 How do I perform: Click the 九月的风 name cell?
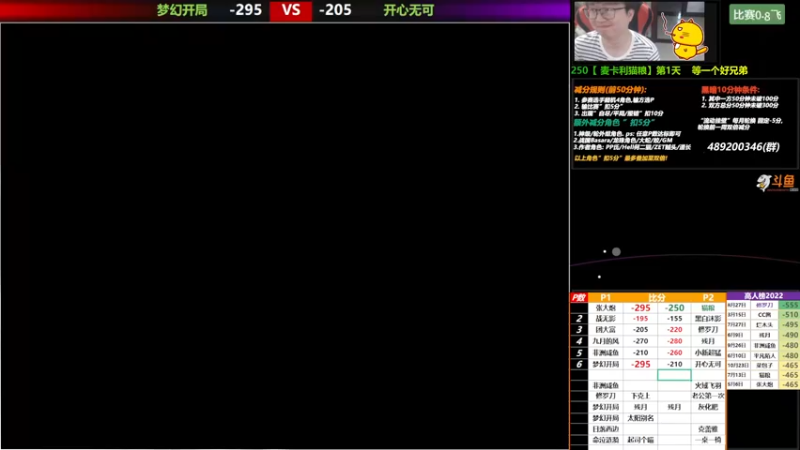click(606, 341)
